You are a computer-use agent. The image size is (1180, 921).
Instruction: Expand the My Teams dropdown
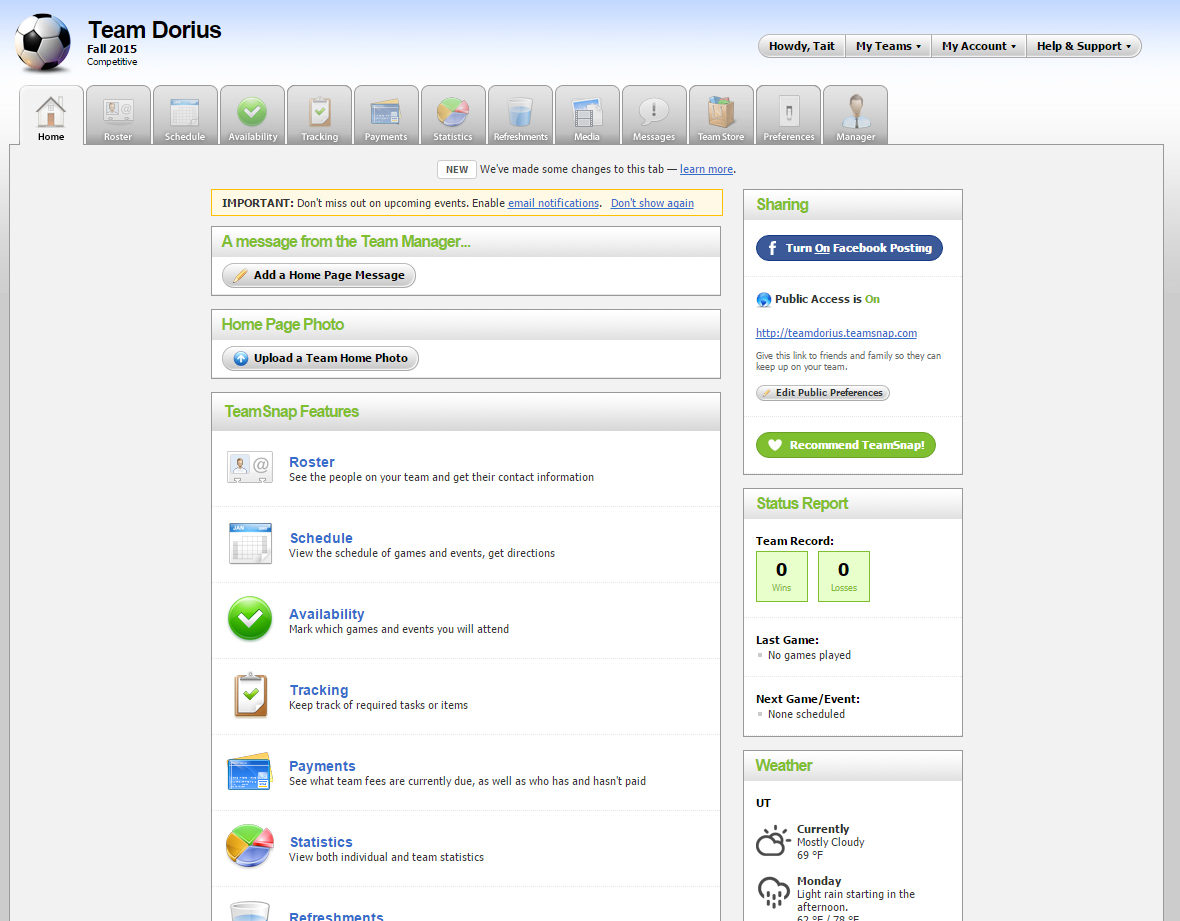888,46
